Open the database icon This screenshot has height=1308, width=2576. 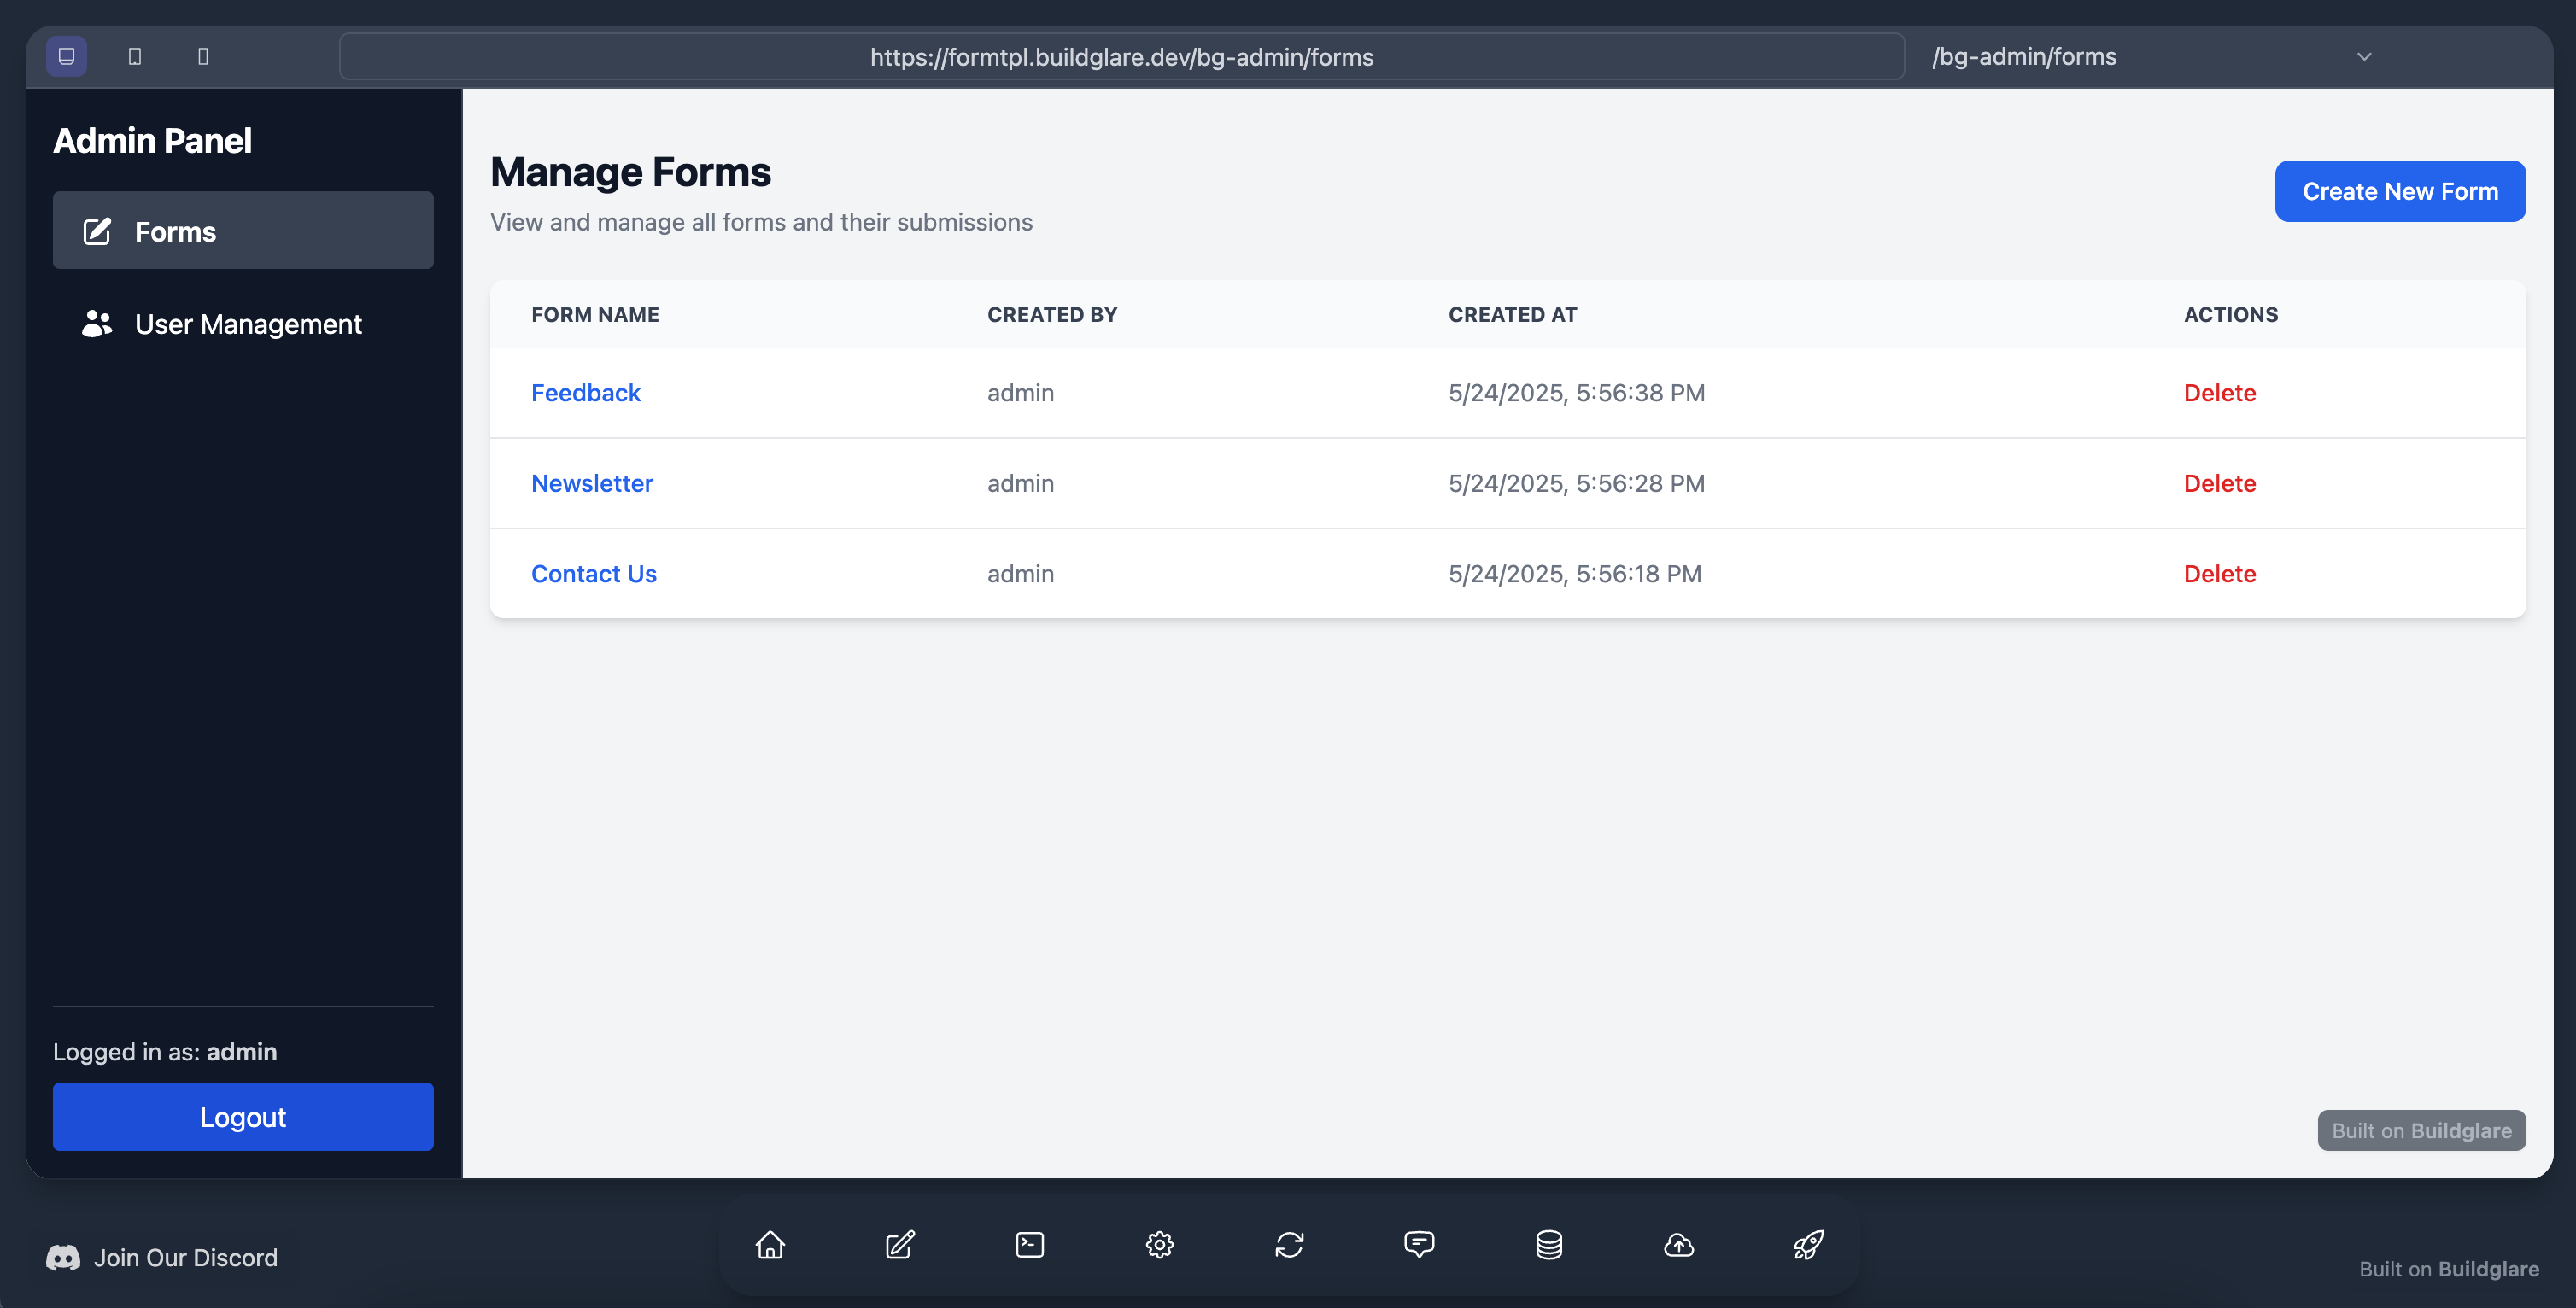coord(1549,1244)
